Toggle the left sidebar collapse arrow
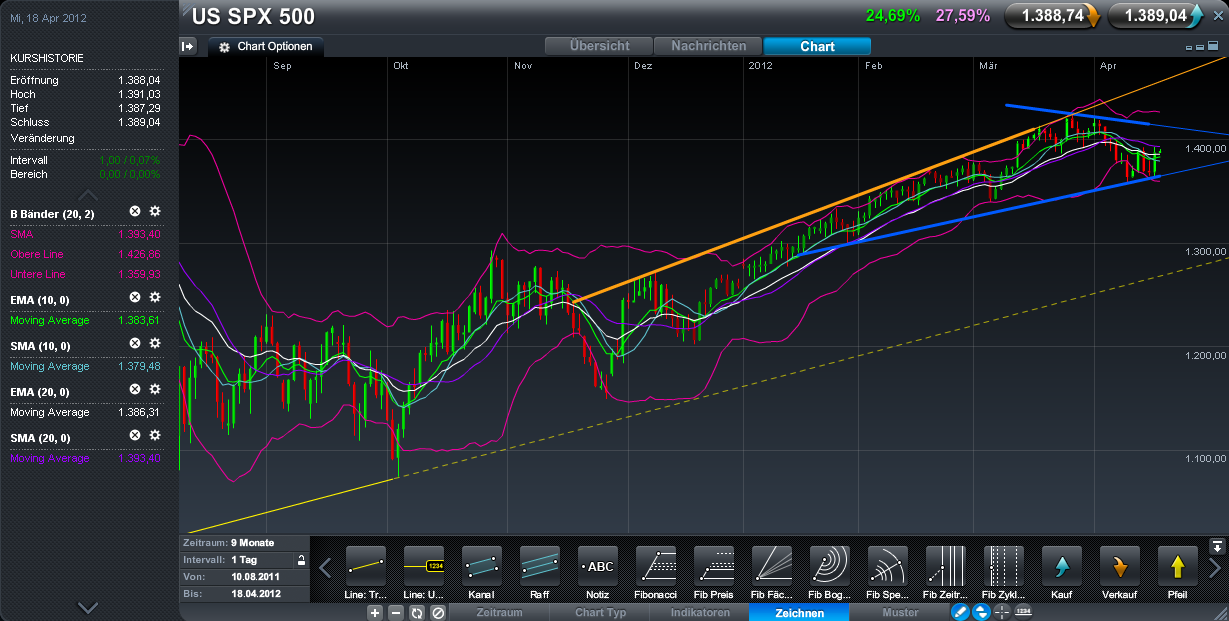 (x=188, y=46)
